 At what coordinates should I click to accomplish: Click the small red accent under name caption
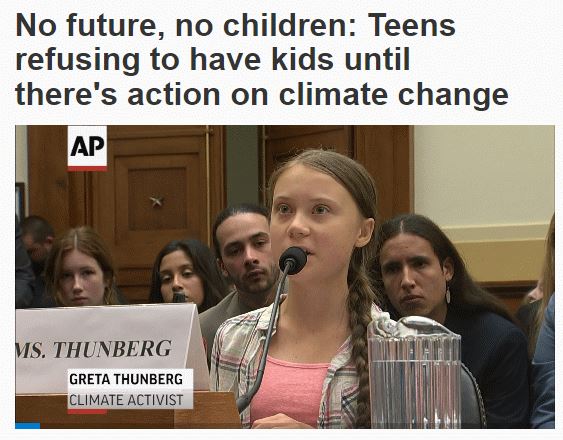pos(87,411)
